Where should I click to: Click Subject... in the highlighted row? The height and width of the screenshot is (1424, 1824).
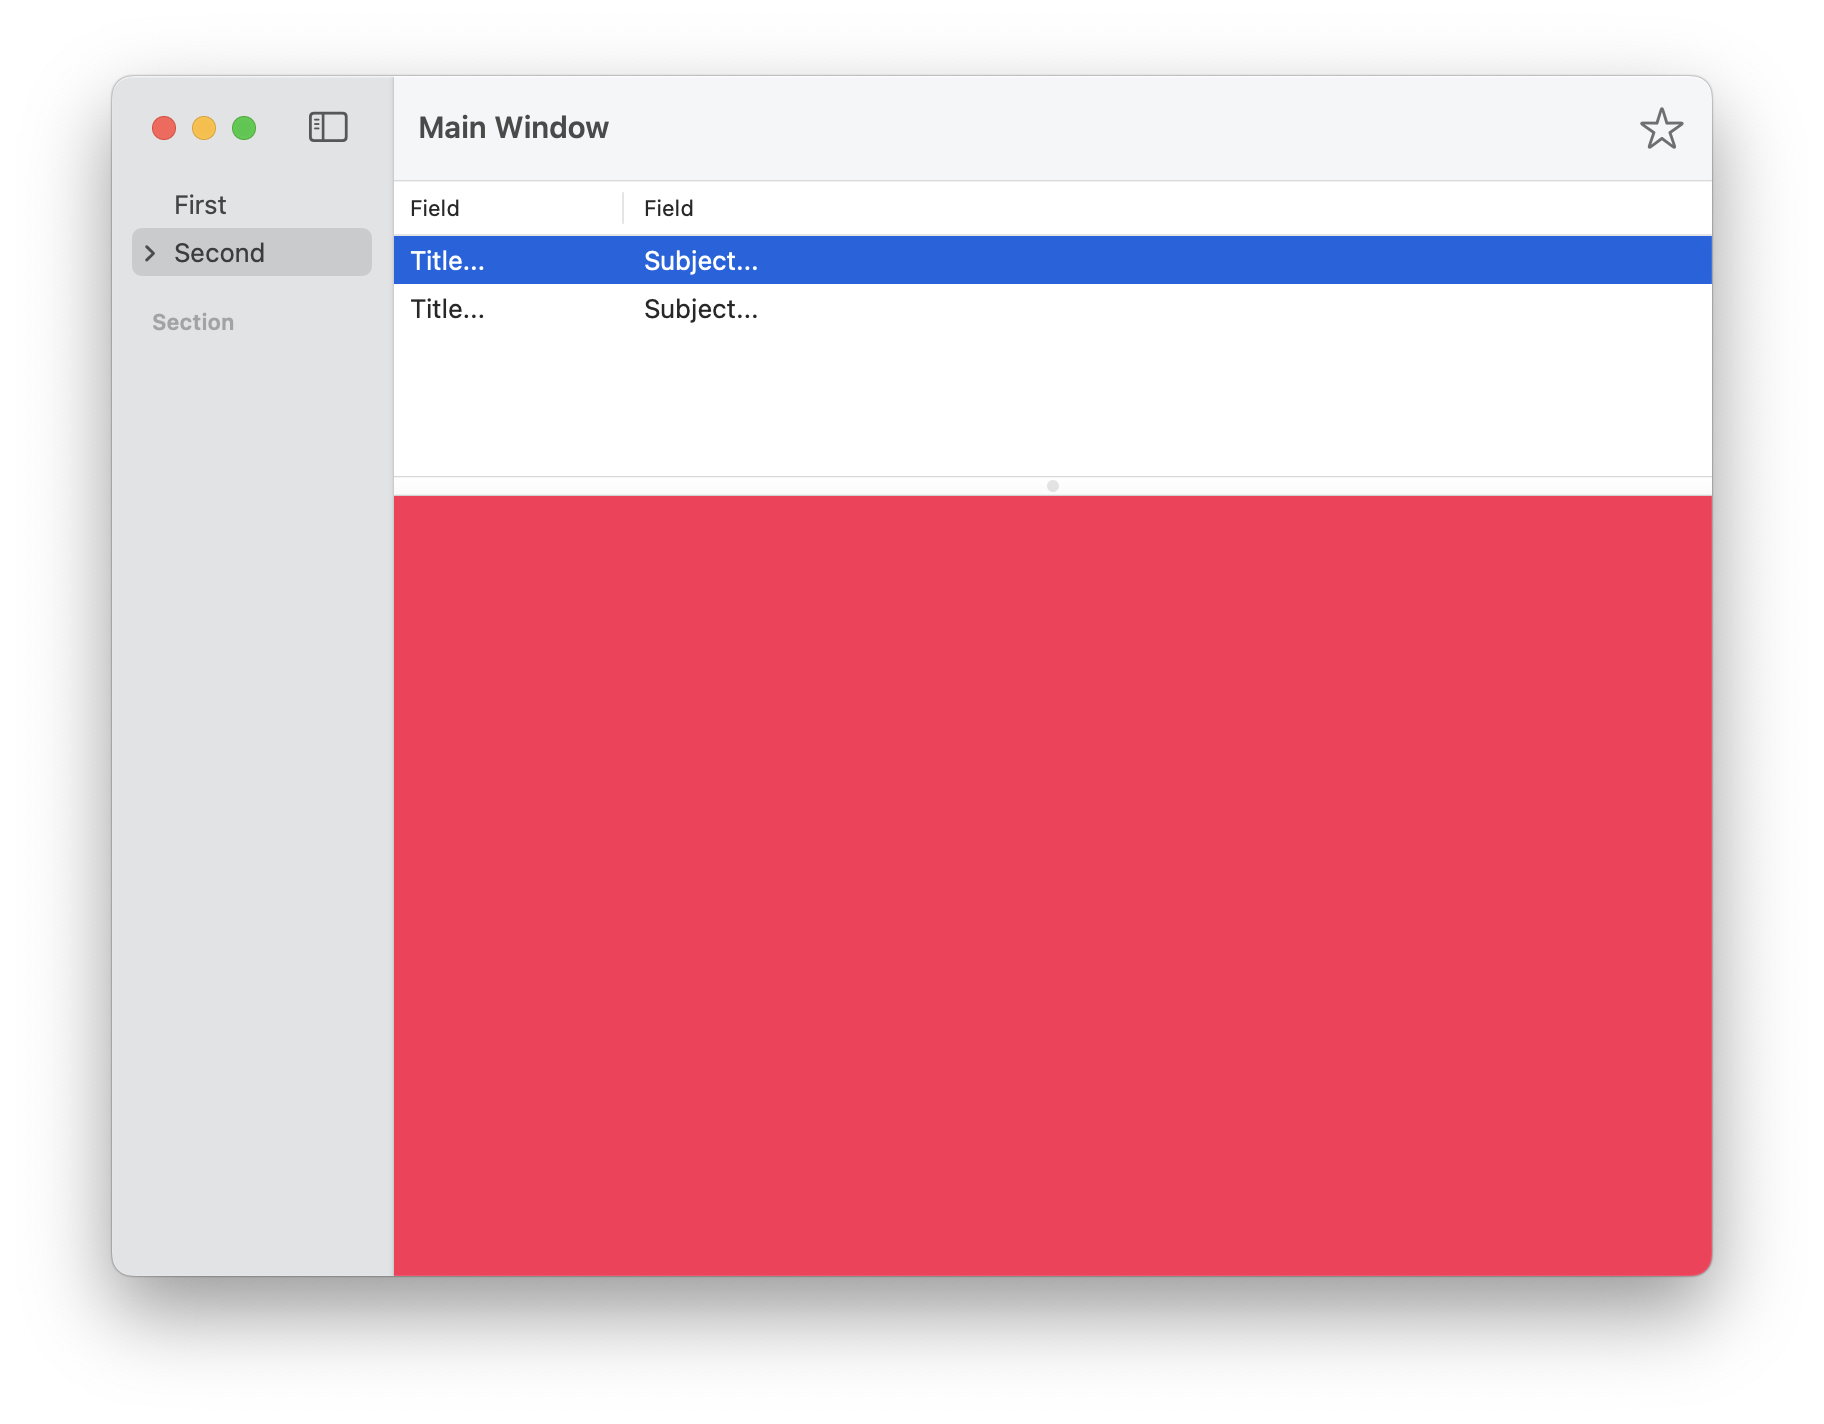pyautogui.click(x=701, y=261)
